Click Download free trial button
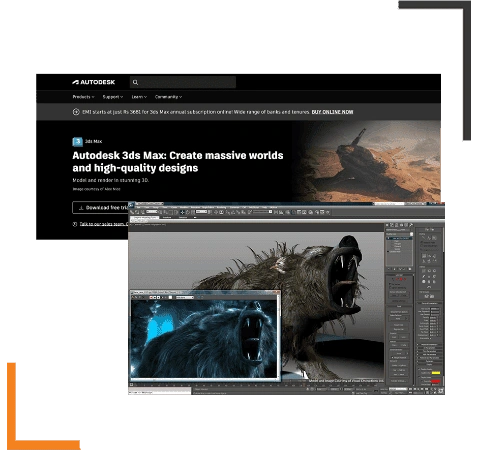This screenshot has height=452, width=478. pos(101,207)
